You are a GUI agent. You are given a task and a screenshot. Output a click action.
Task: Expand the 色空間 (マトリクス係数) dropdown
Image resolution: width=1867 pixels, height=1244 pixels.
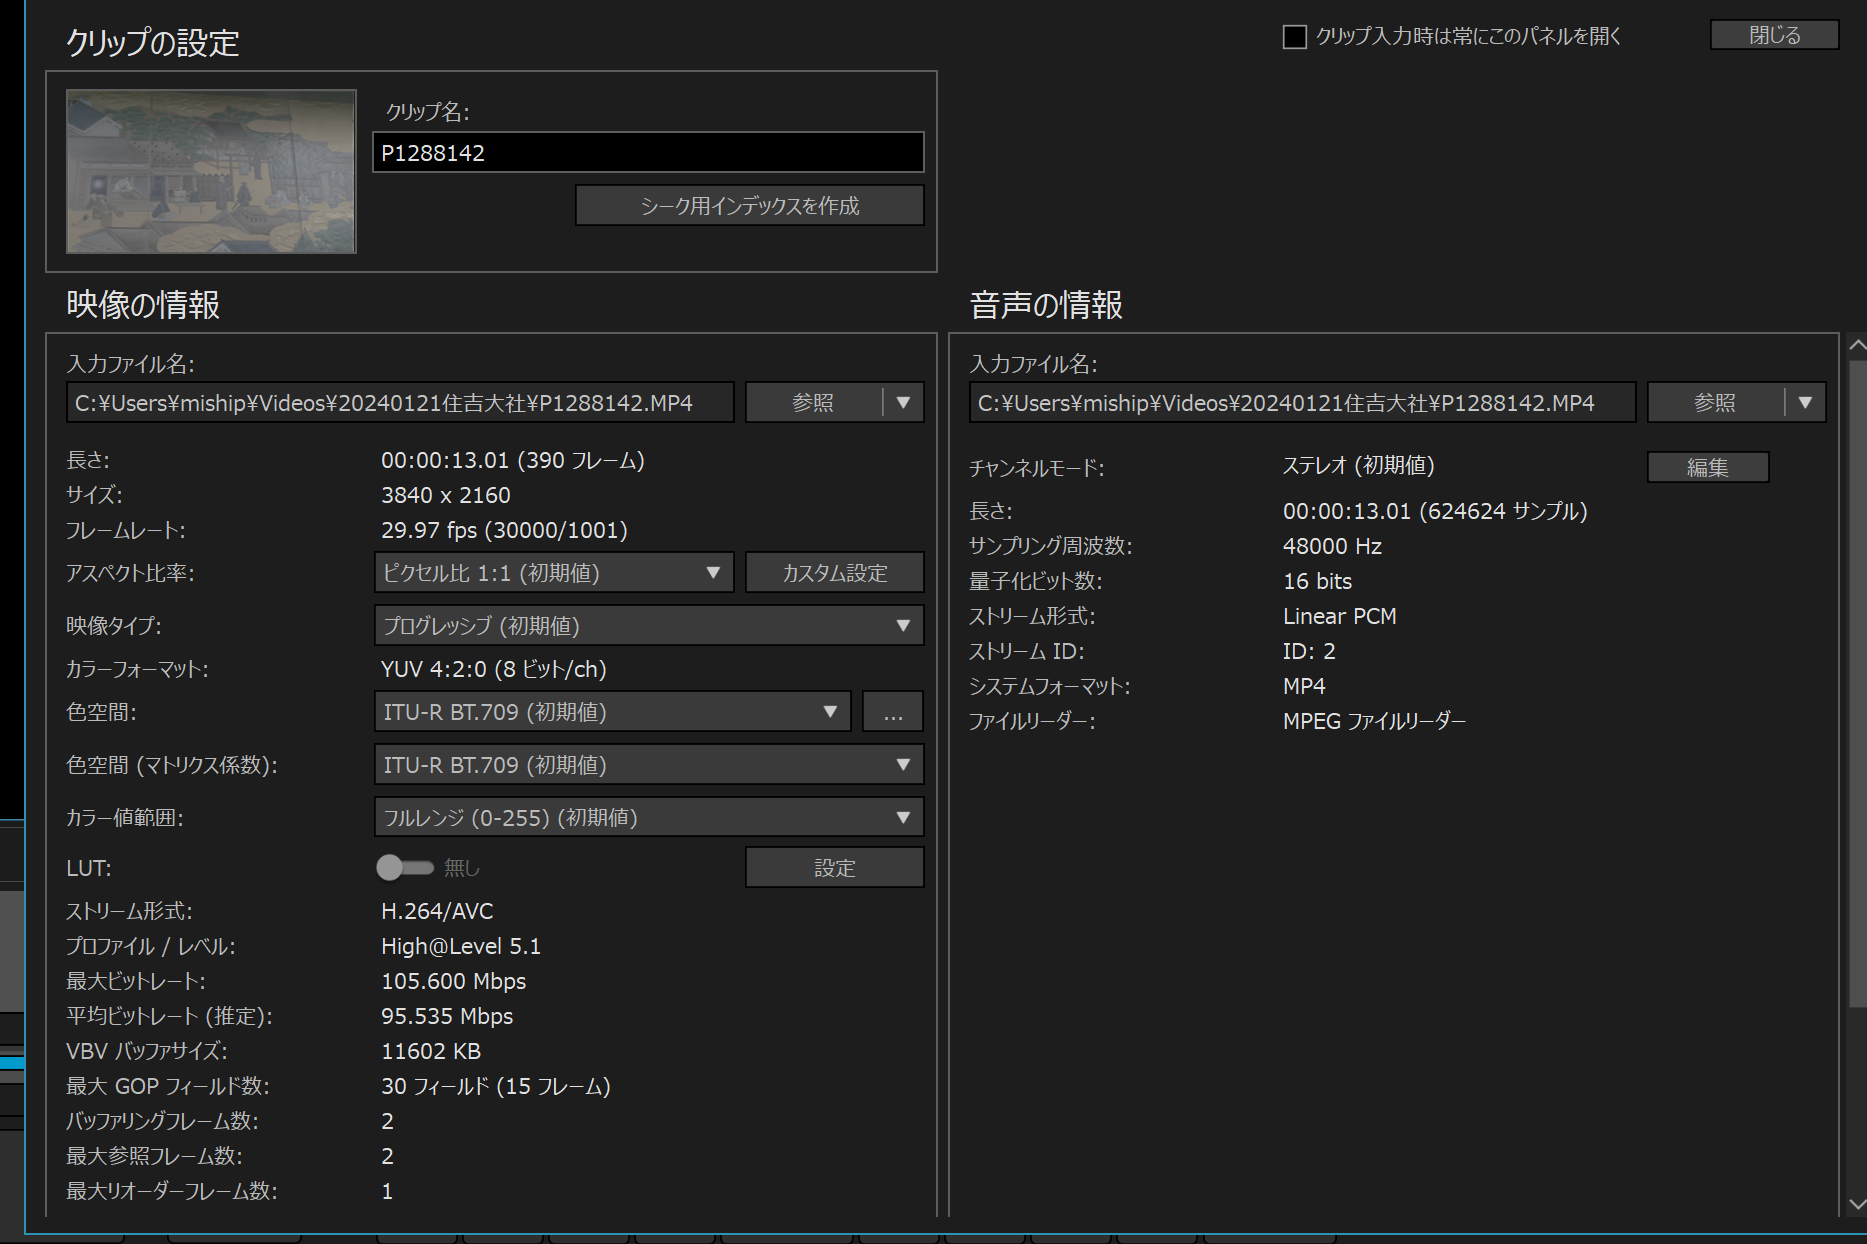click(x=648, y=765)
